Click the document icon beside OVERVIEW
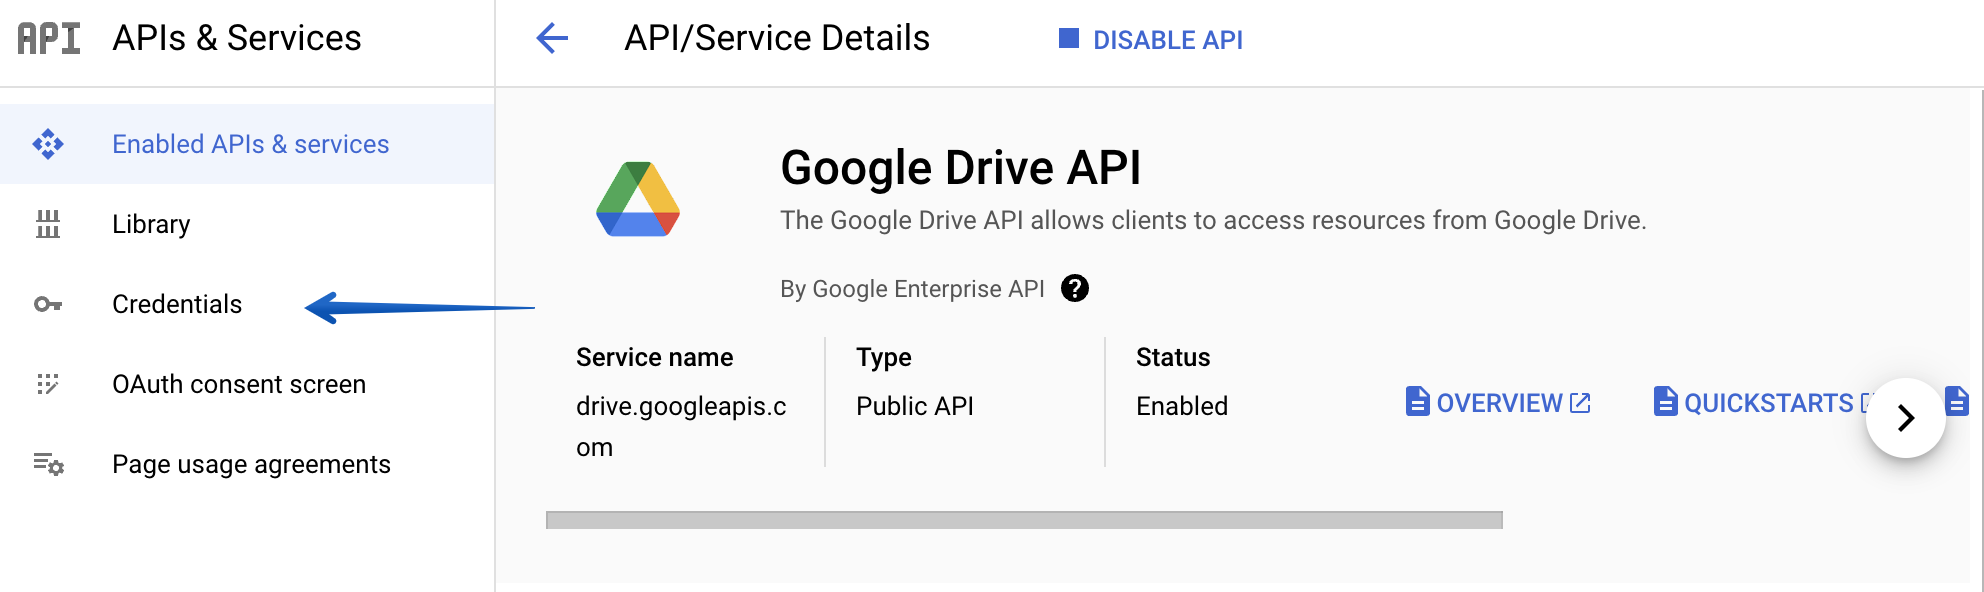 1417,401
